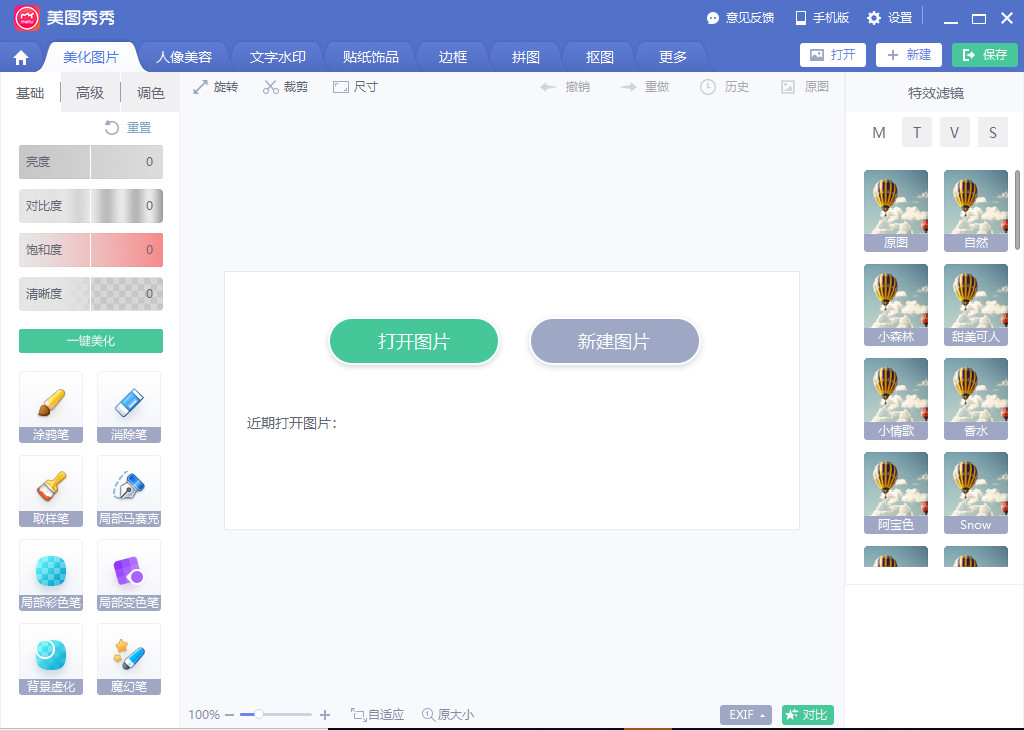Click the green 保存 save button
This screenshot has height=730, width=1024.
pos(985,55)
